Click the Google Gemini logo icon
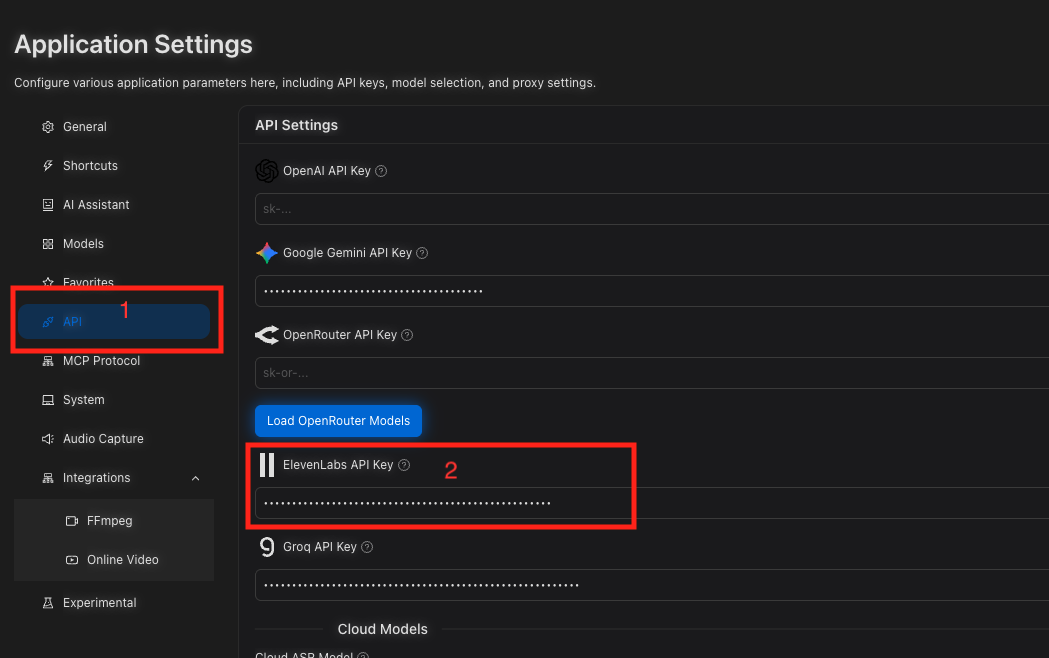Viewport: 1049px width, 658px height. click(x=267, y=253)
